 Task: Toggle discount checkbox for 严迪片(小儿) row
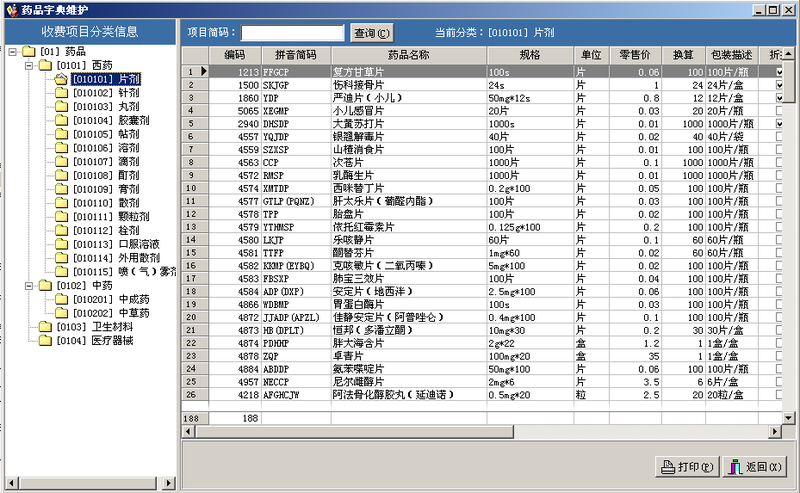779,97
